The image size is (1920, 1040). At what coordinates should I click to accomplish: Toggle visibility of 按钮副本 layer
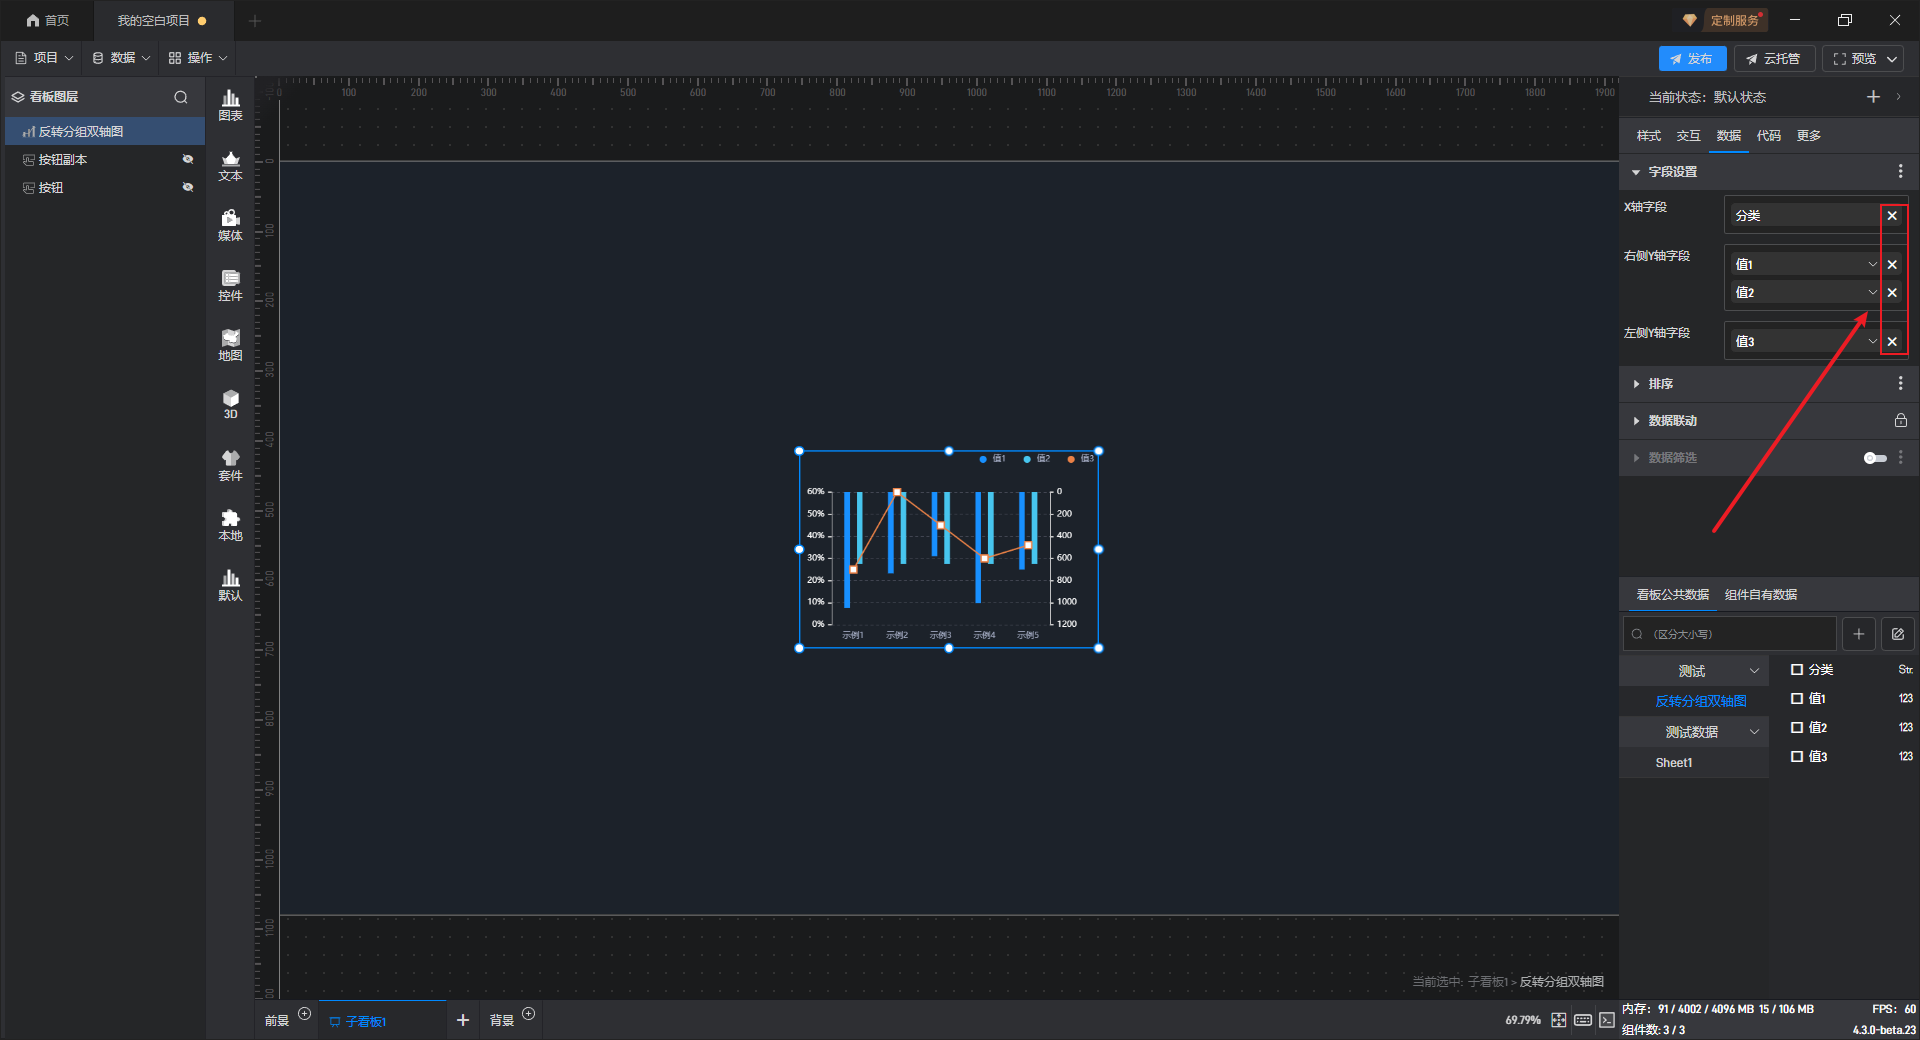click(187, 160)
